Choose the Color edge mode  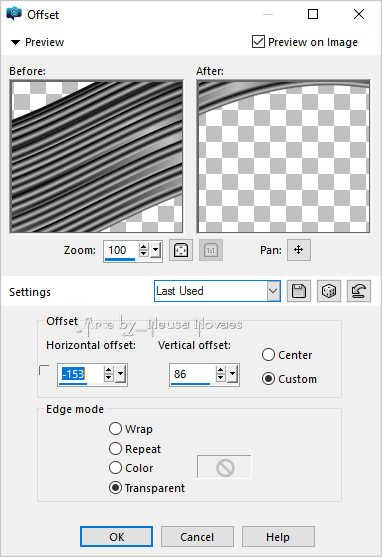tap(115, 467)
